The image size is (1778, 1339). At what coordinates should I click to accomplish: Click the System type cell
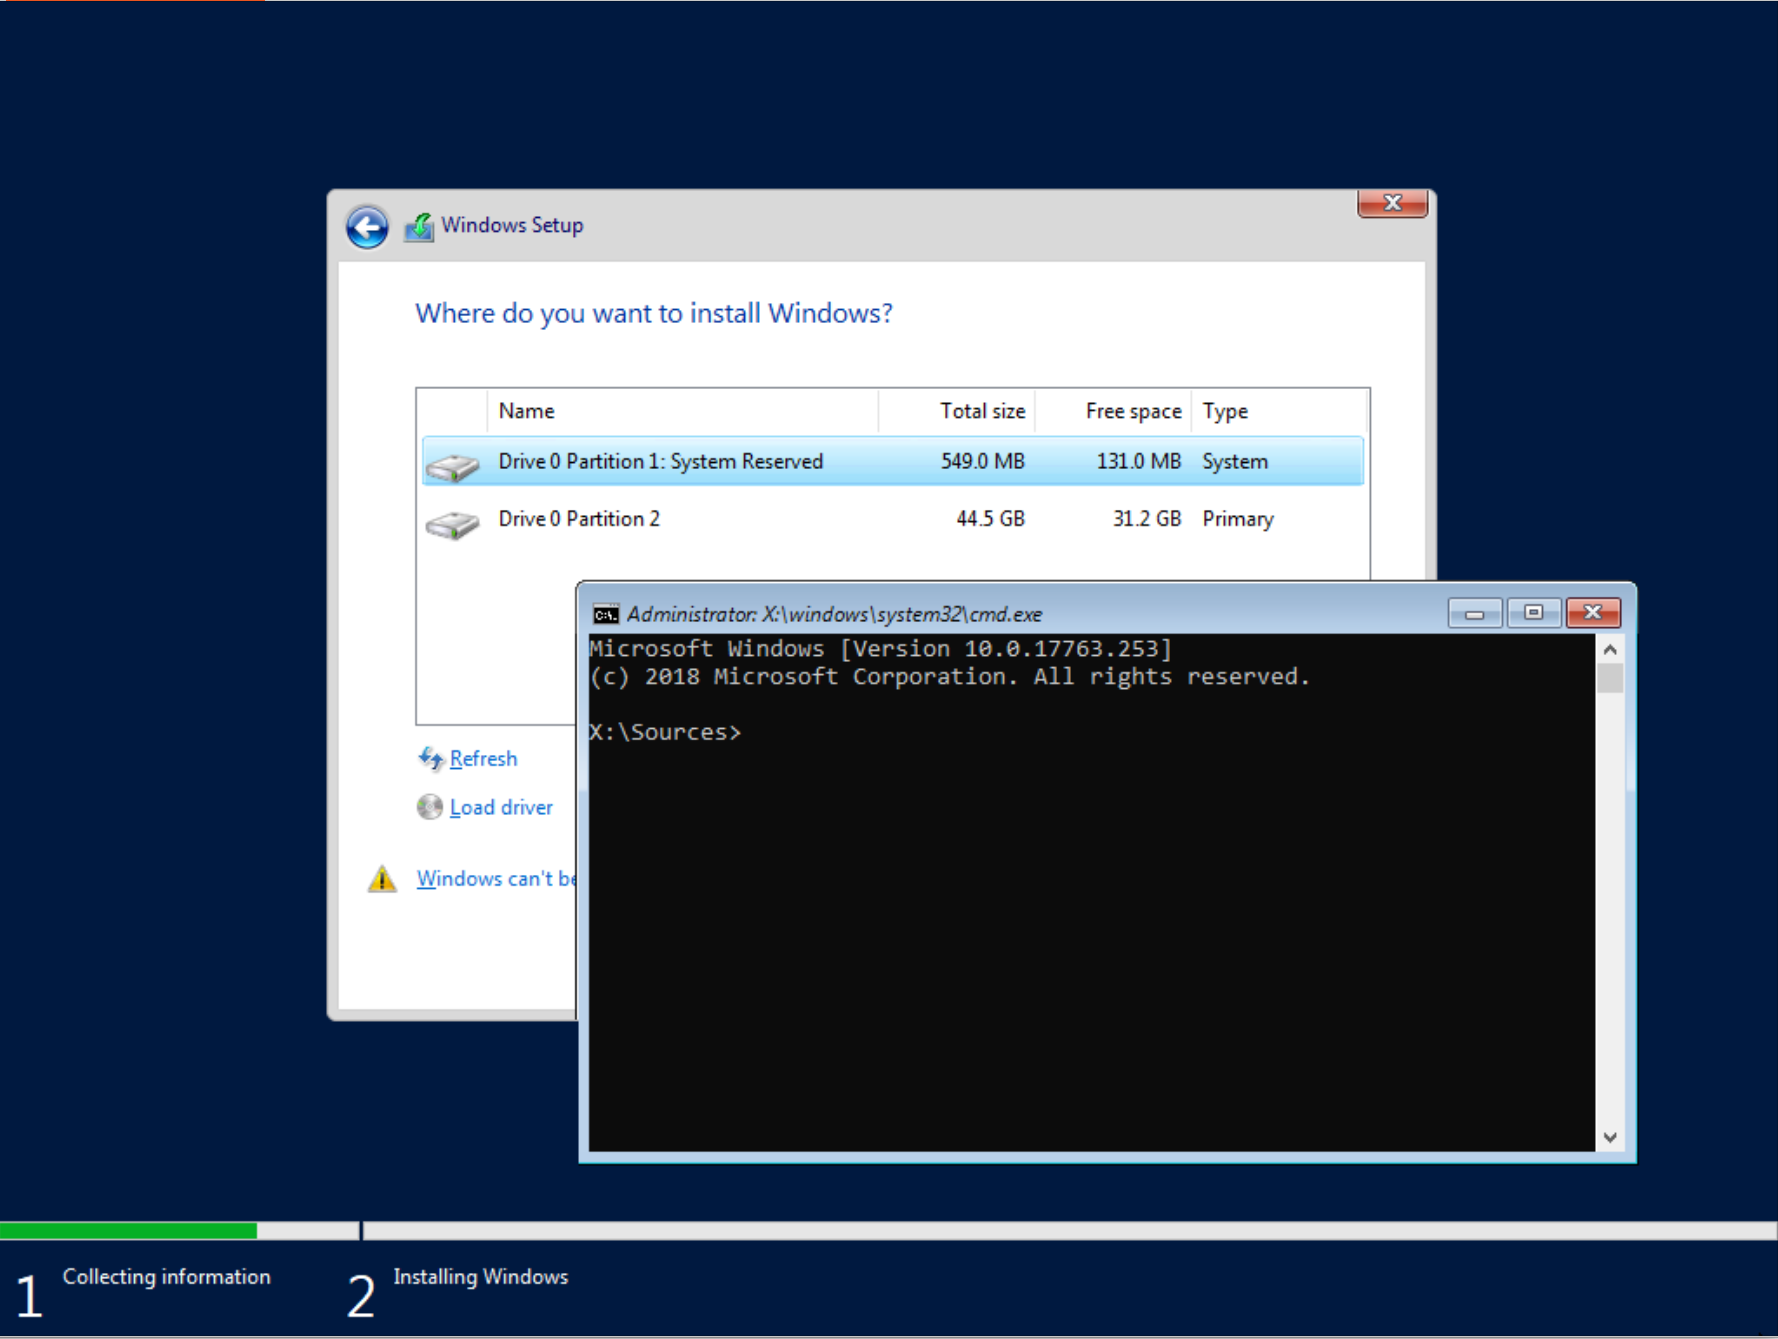coord(1235,461)
